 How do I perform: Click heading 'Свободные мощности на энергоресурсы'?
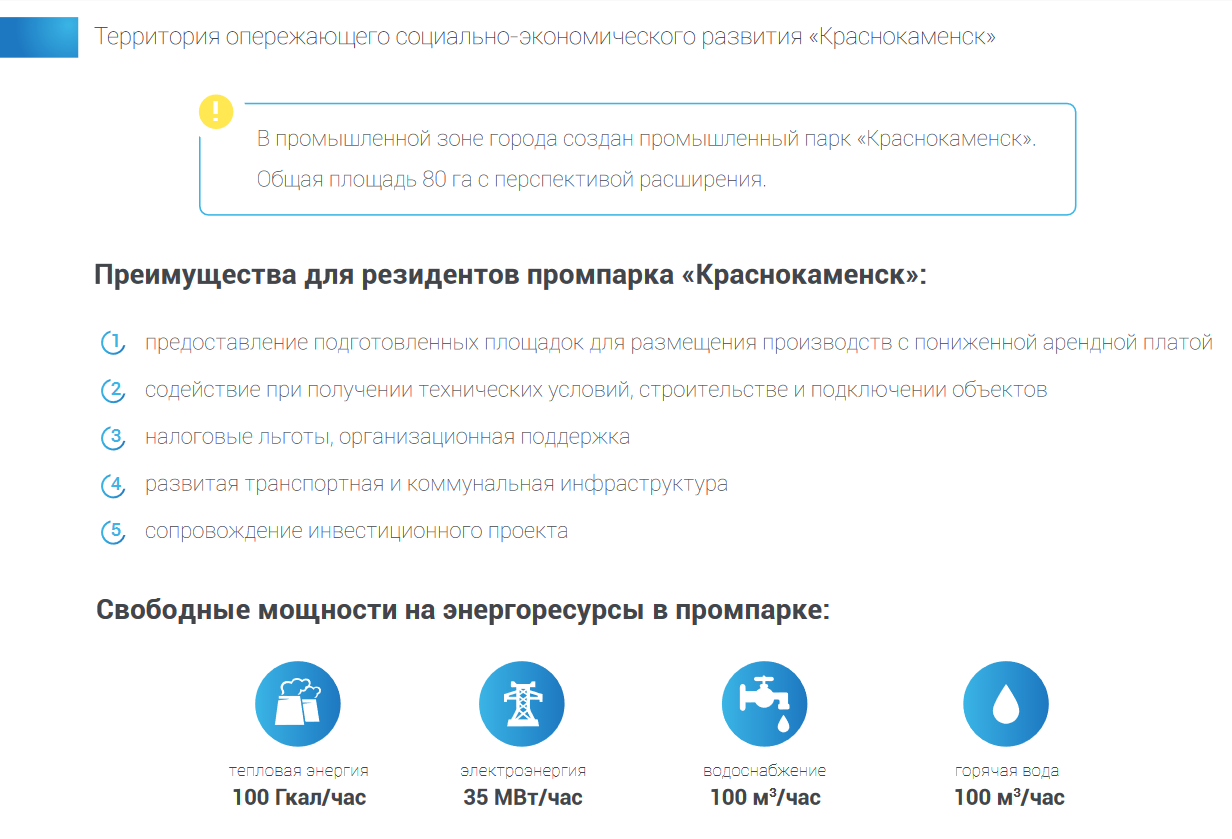(463, 610)
